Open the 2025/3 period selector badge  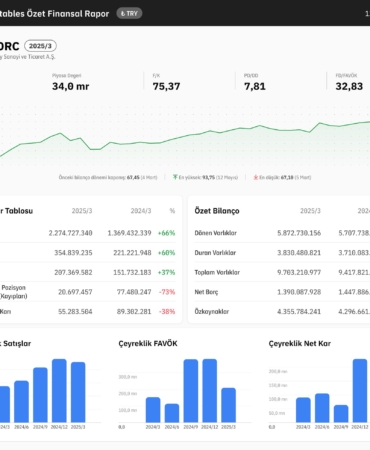[x=40, y=46]
